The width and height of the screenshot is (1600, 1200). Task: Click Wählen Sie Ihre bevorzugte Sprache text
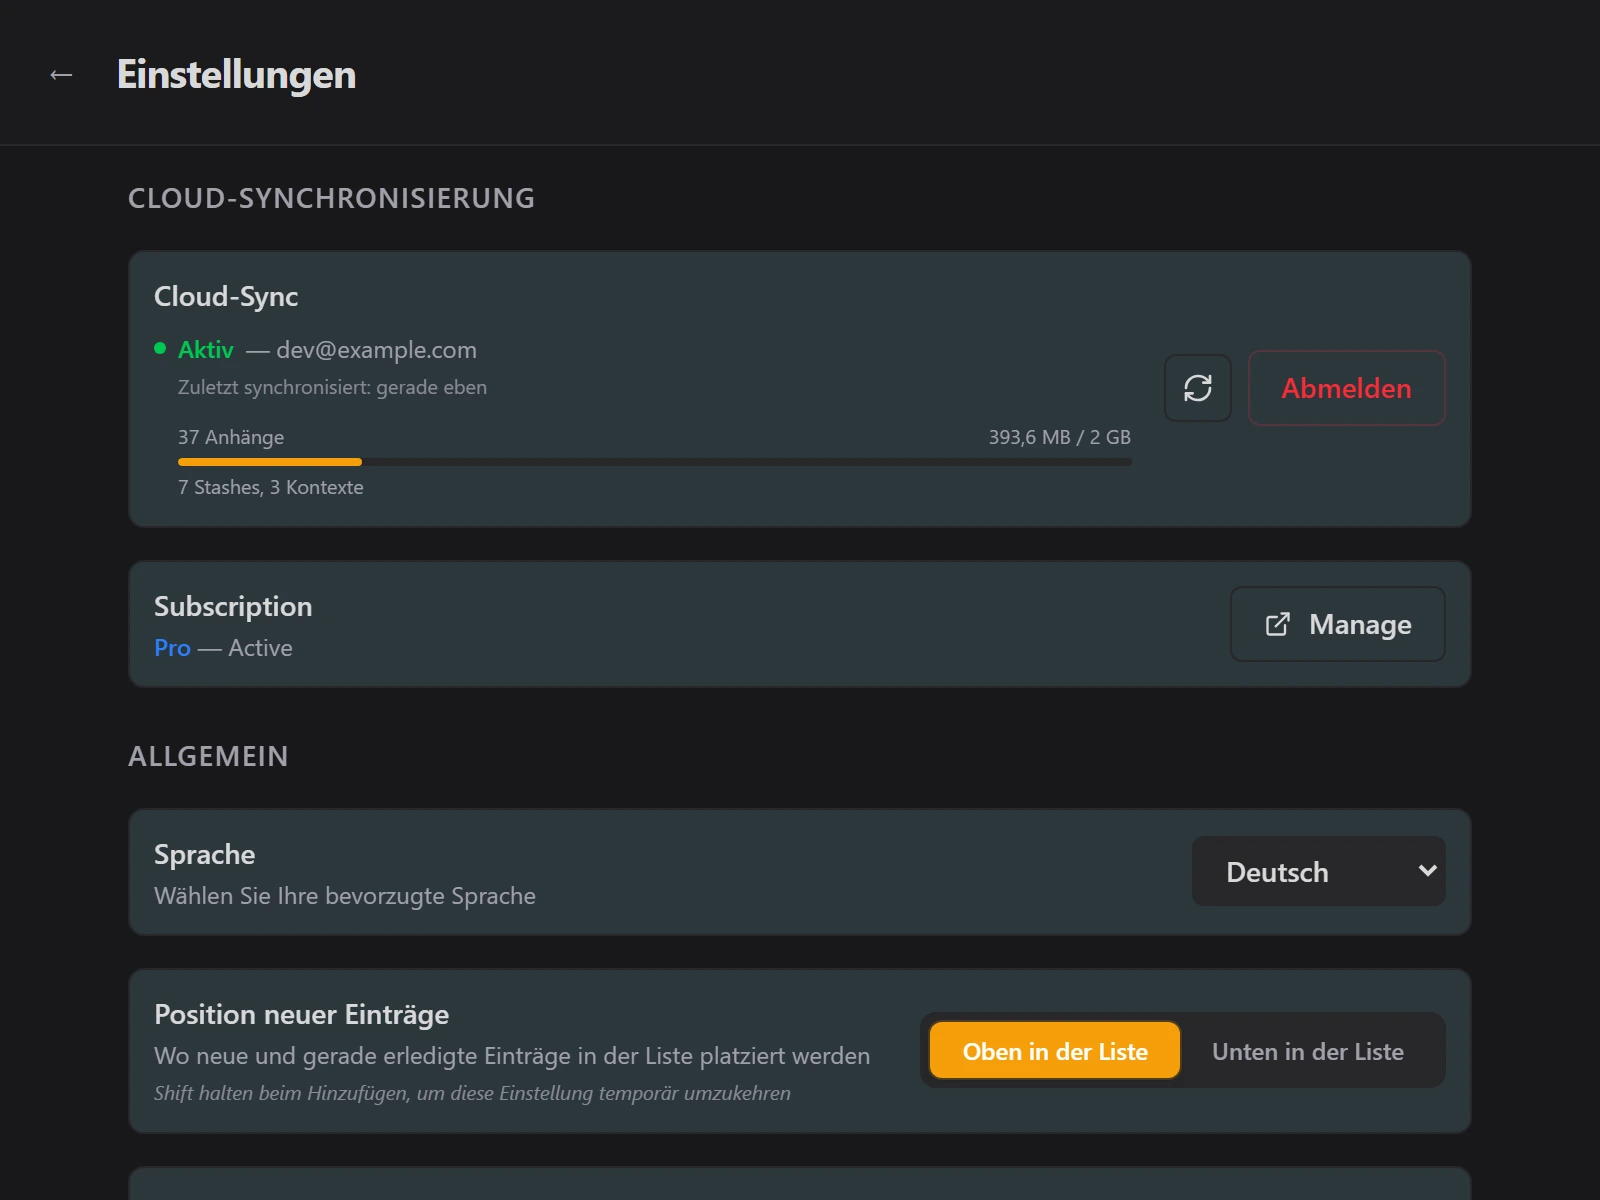345,896
